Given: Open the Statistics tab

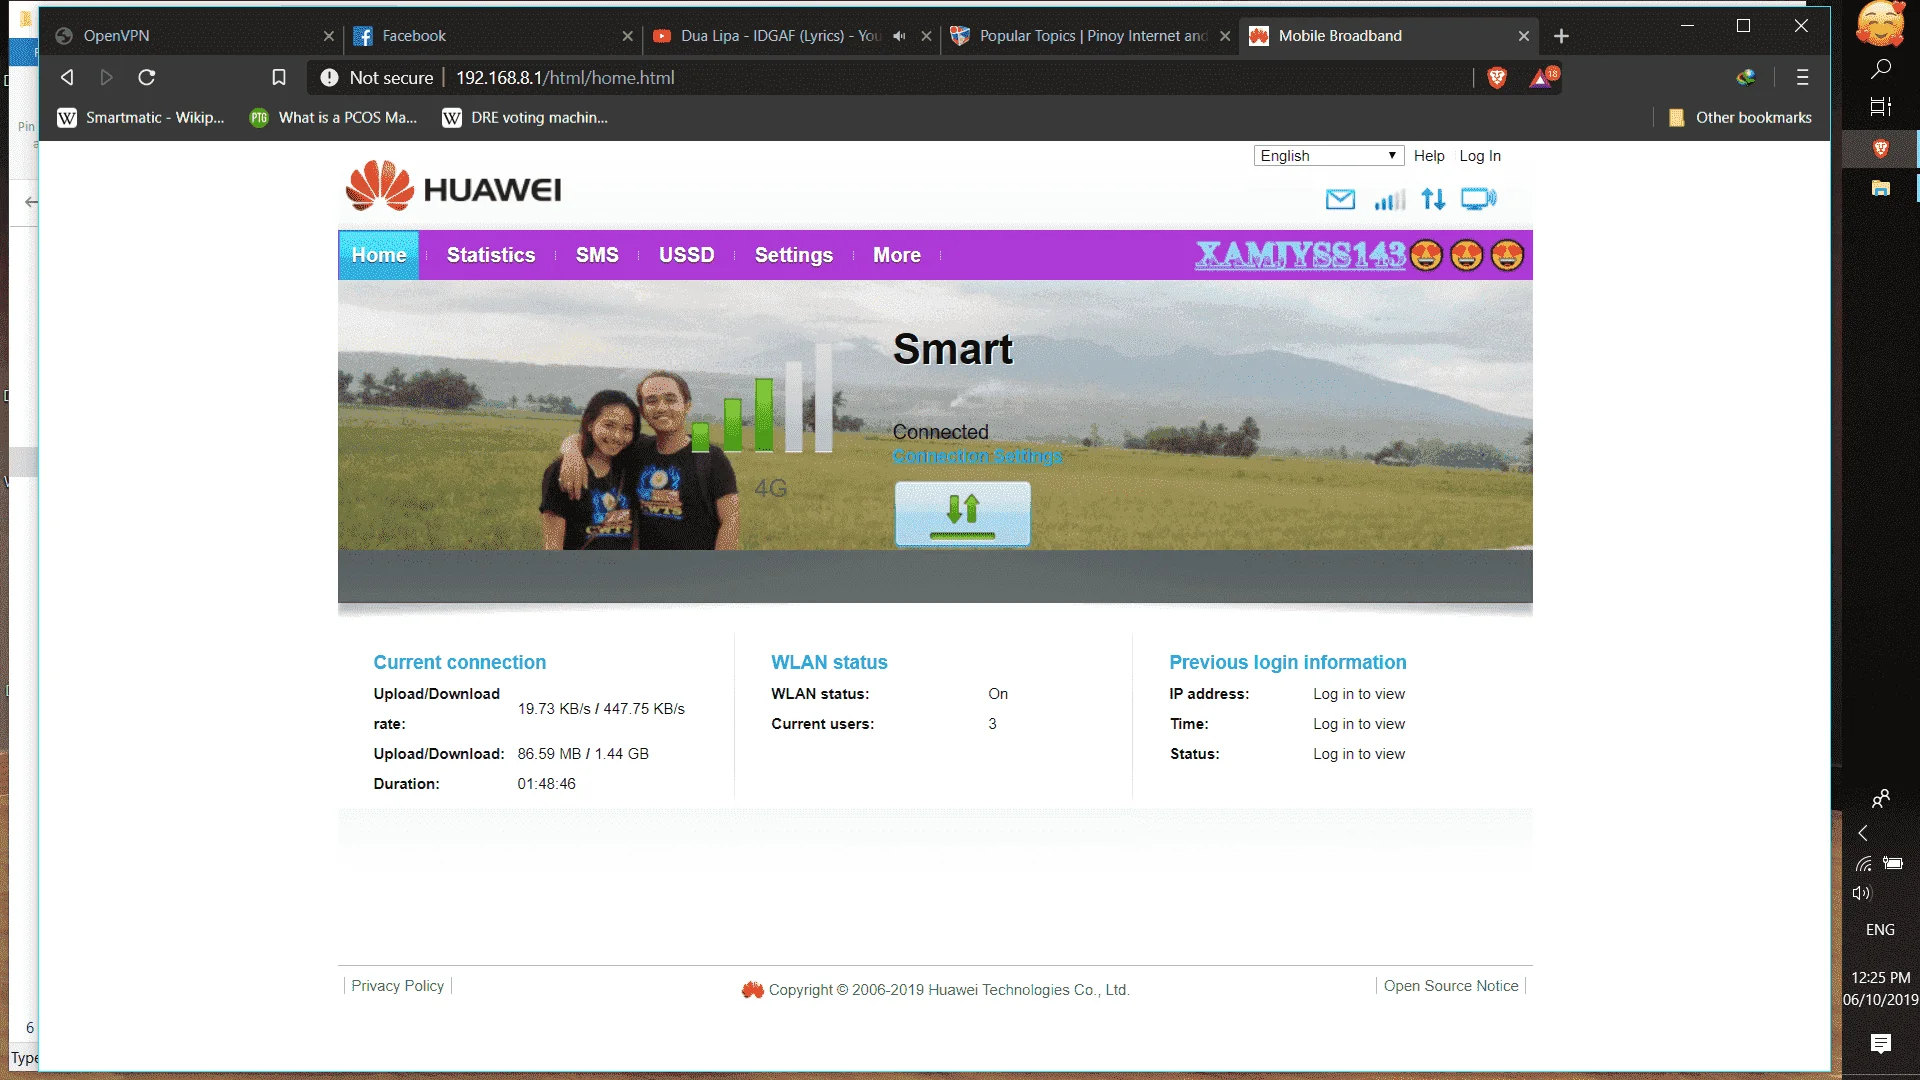Looking at the screenshot, I should click(491, 255).
